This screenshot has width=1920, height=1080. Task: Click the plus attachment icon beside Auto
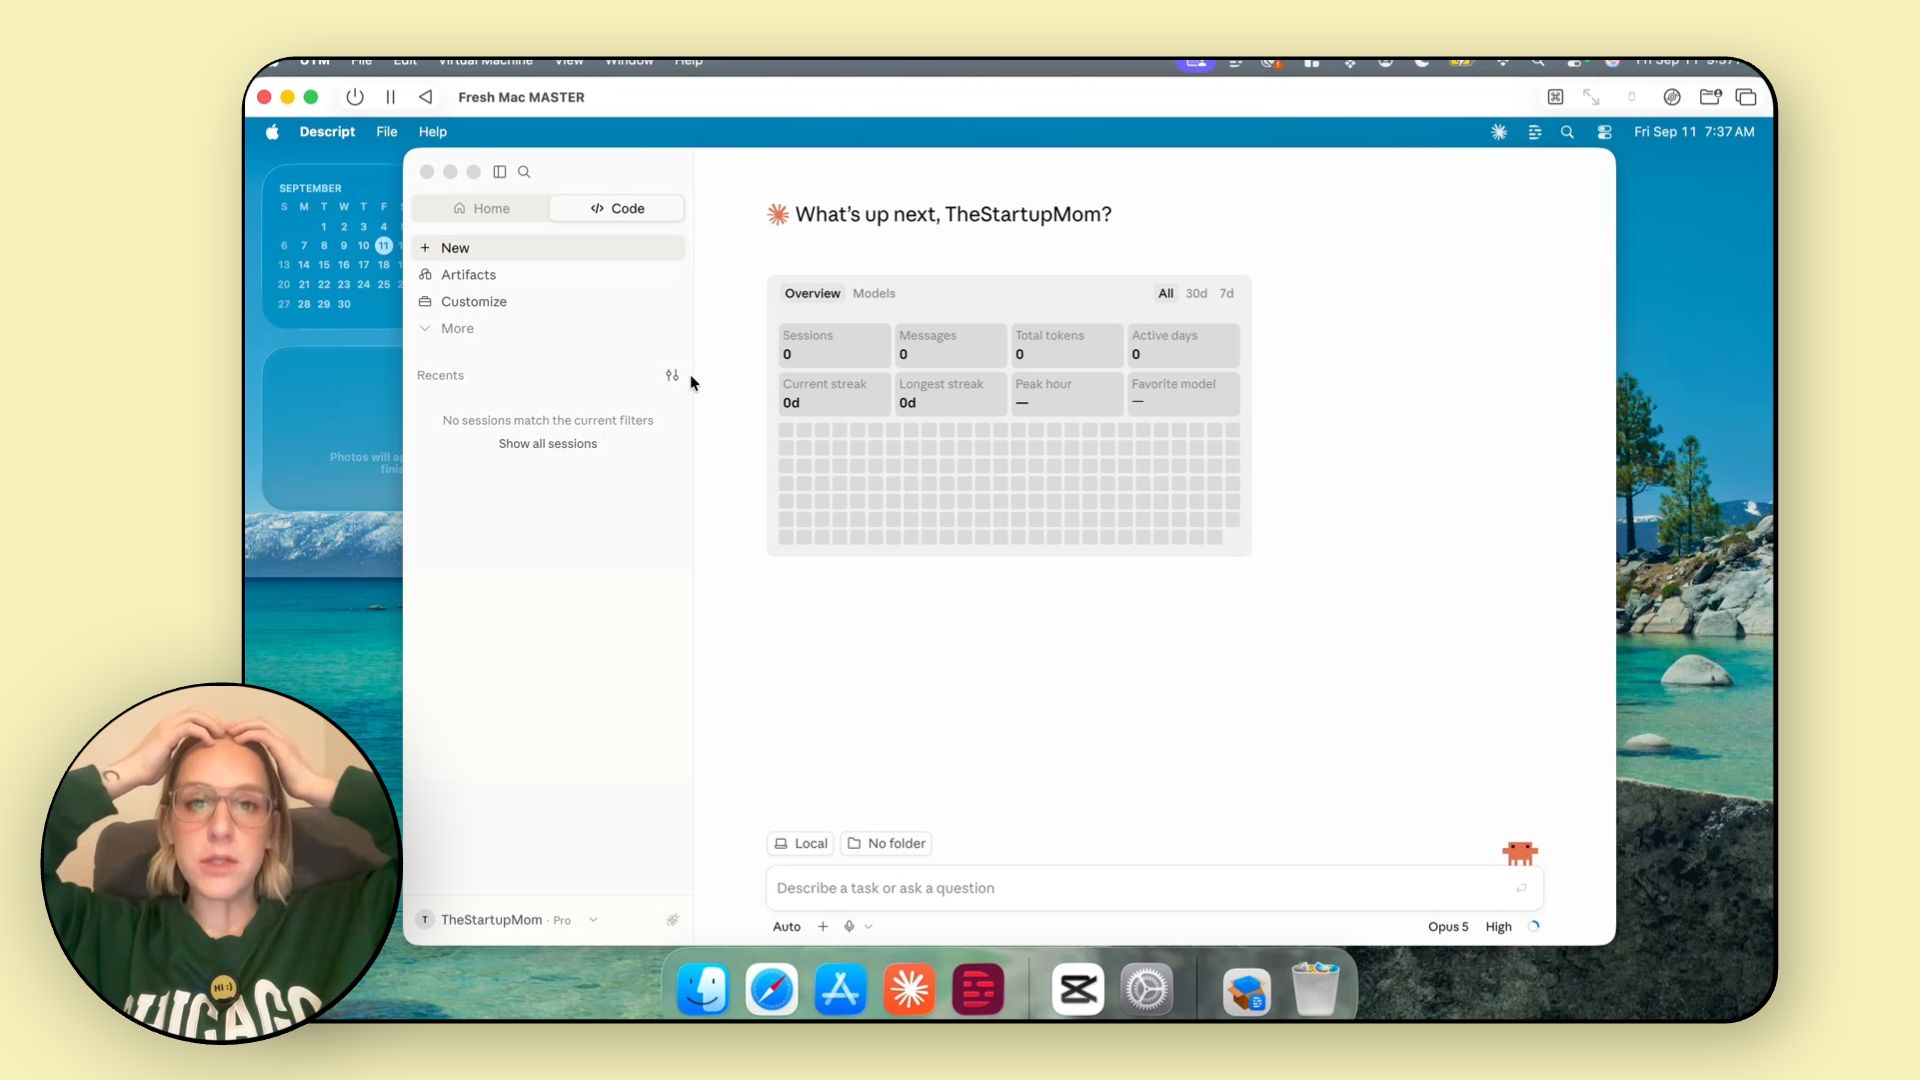point(823,926)
